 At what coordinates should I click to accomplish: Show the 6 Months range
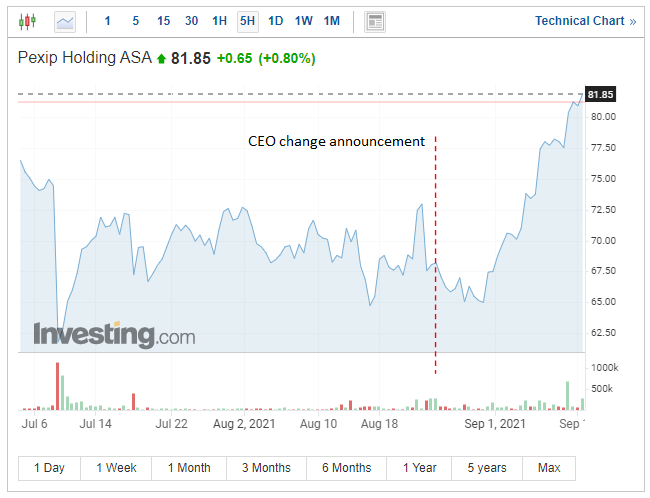[x=346, y=468]
